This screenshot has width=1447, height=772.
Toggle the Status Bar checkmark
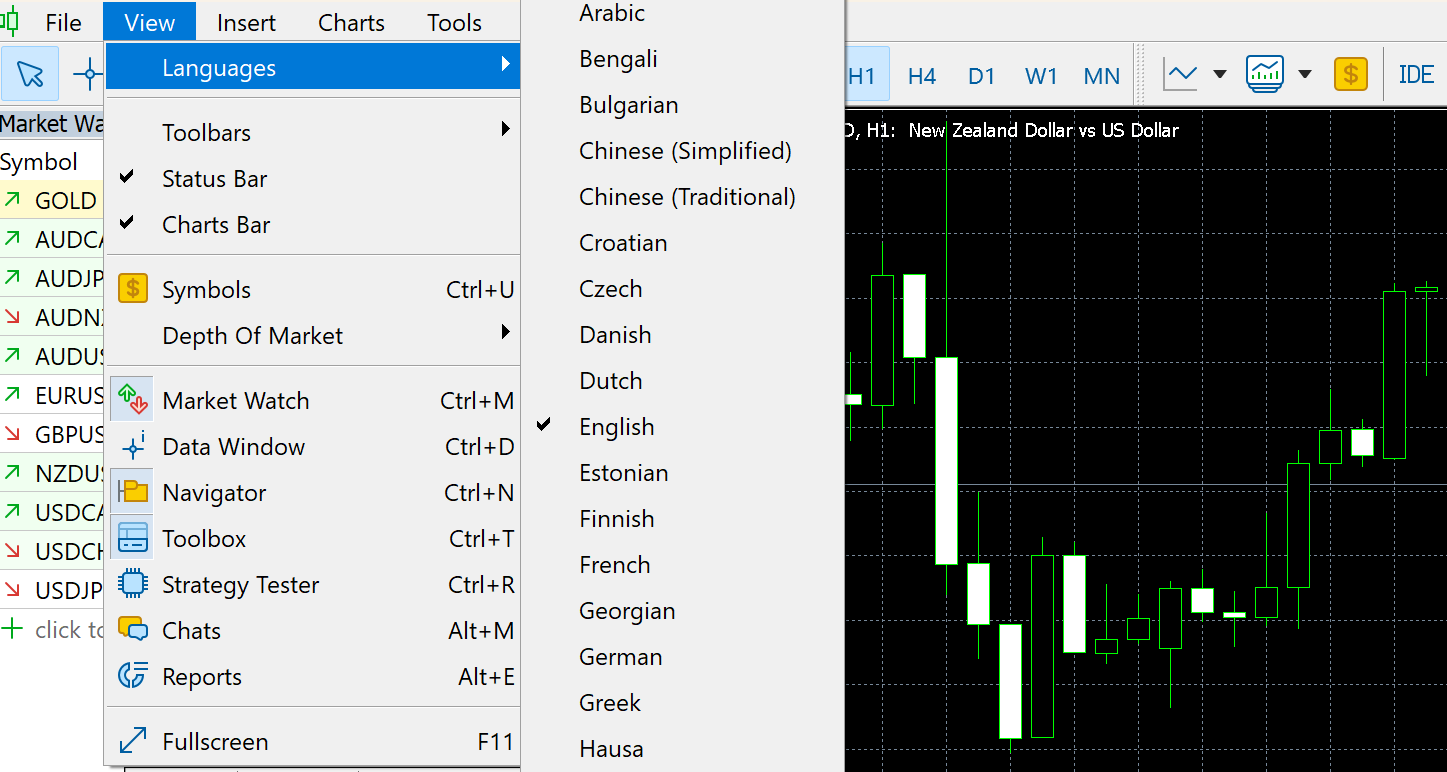pos(214,179)
